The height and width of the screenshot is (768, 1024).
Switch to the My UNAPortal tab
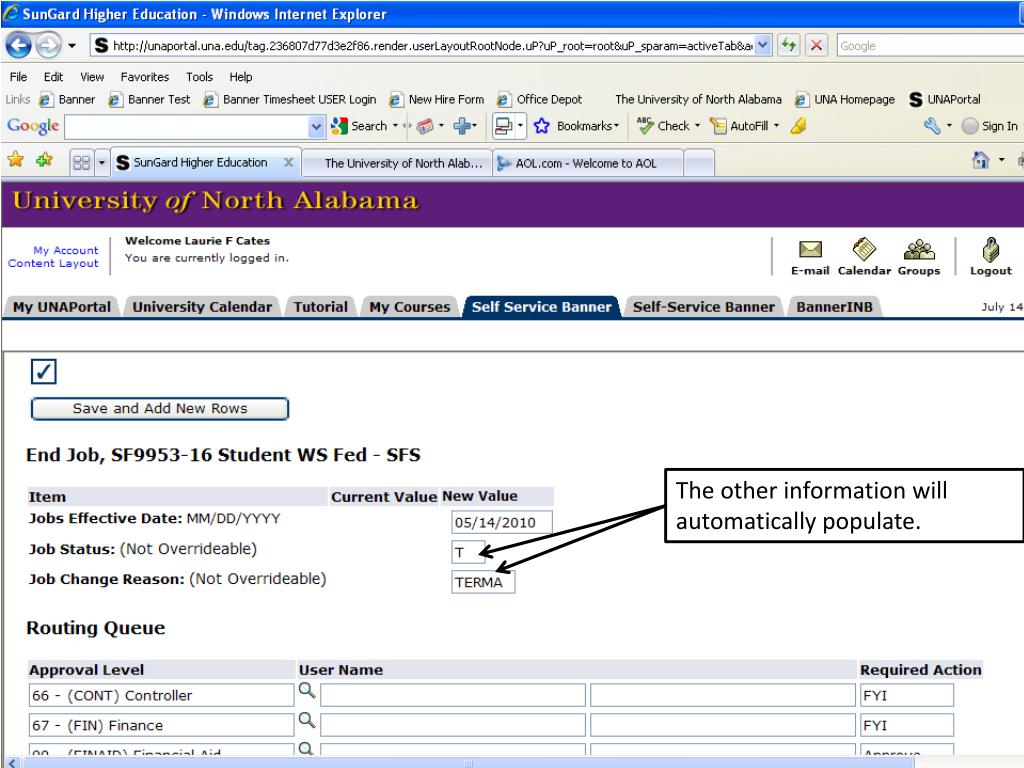point(62,306)
